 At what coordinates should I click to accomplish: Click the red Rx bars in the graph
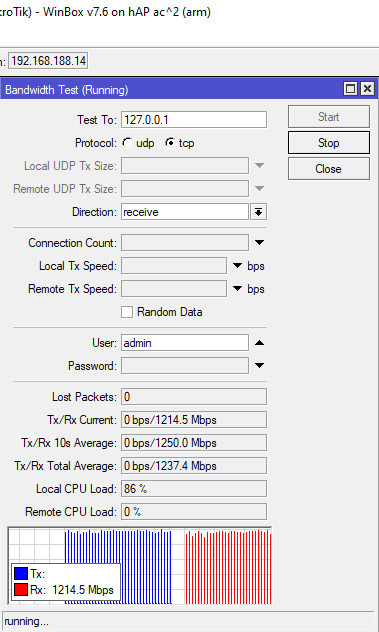228,567
